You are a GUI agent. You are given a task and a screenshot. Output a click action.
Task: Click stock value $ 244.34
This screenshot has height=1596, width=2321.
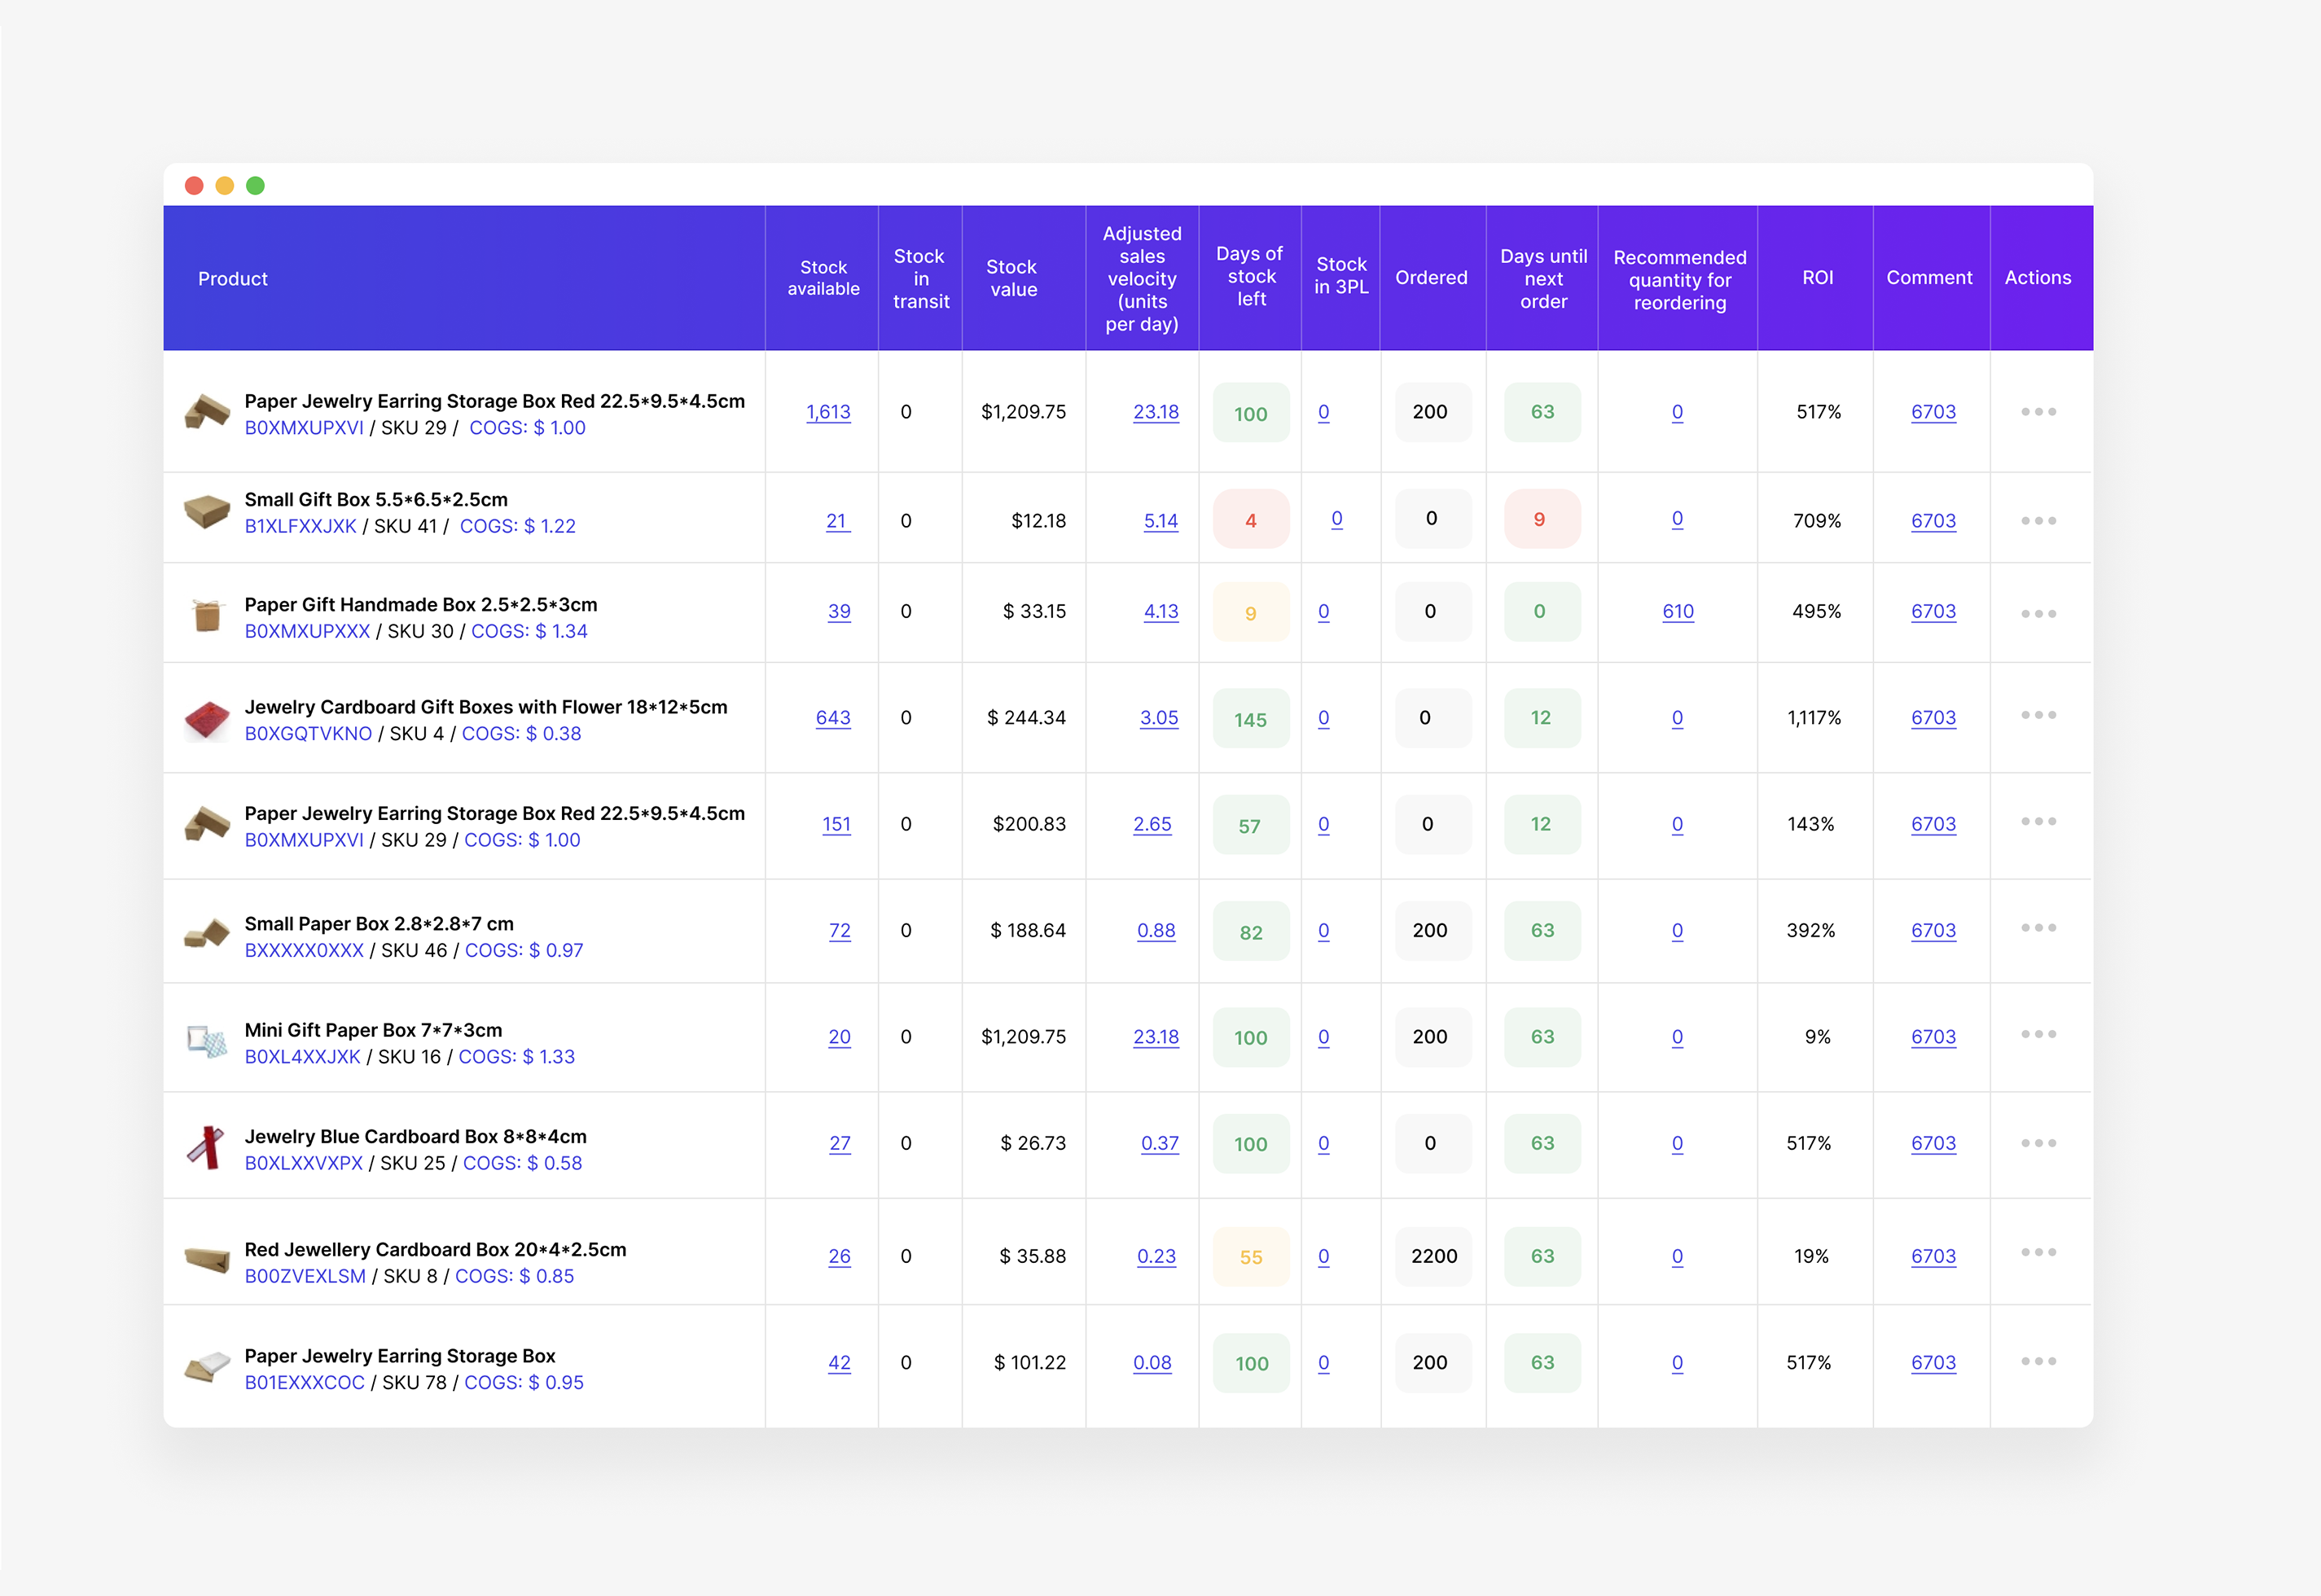click(1026, 718)
